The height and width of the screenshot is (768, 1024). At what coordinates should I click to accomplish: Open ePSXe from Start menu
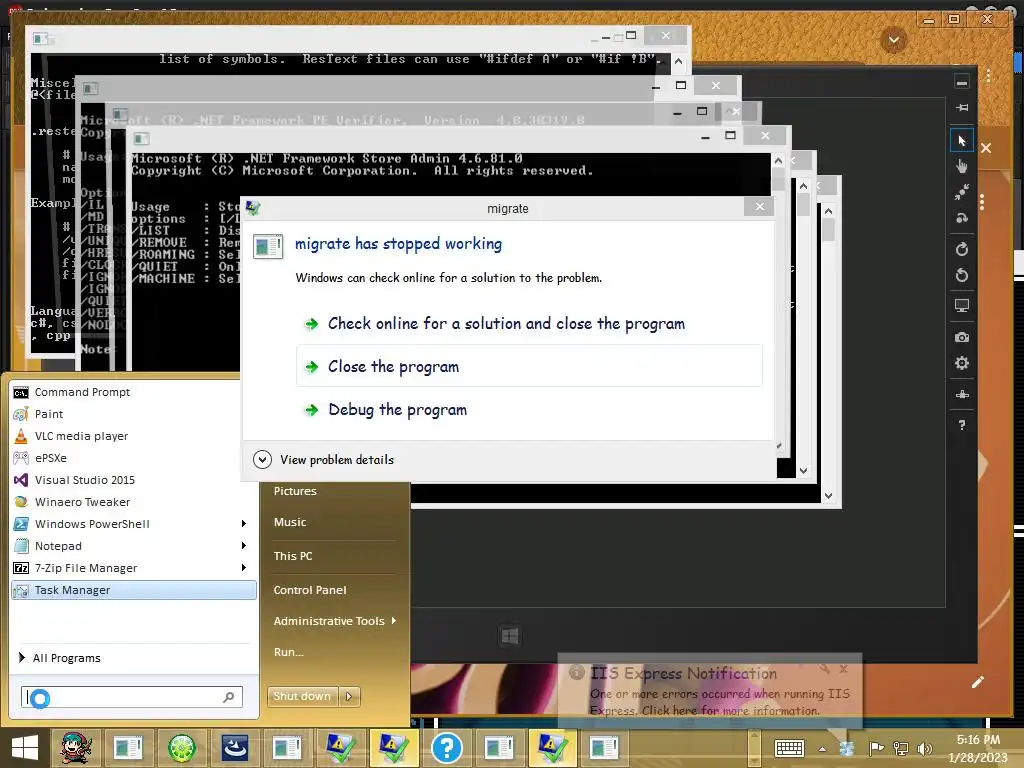point(134,458)
